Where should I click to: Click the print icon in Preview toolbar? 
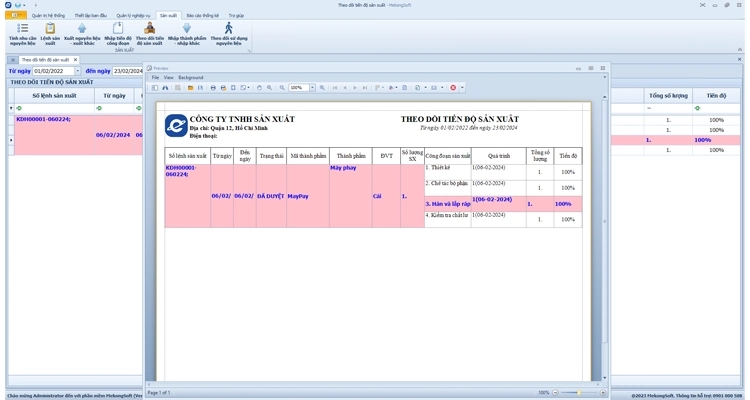point(213,88)
